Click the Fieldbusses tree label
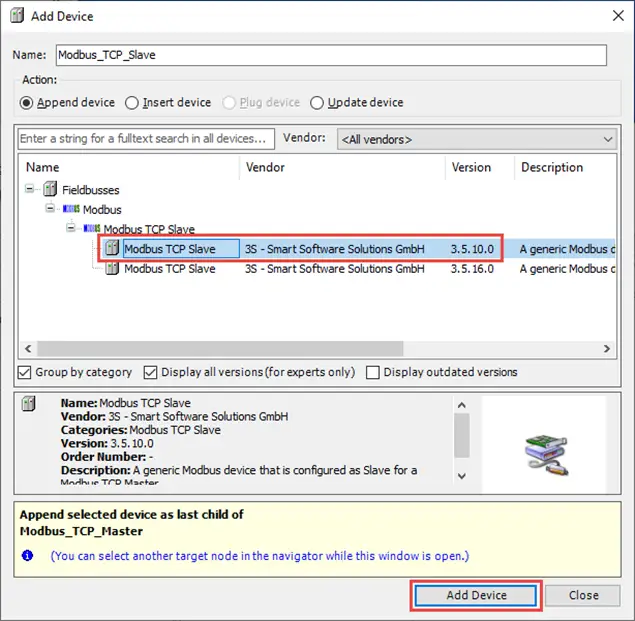Screen dimensions: 635x621 pyautogui.click(x=91, y=190)
